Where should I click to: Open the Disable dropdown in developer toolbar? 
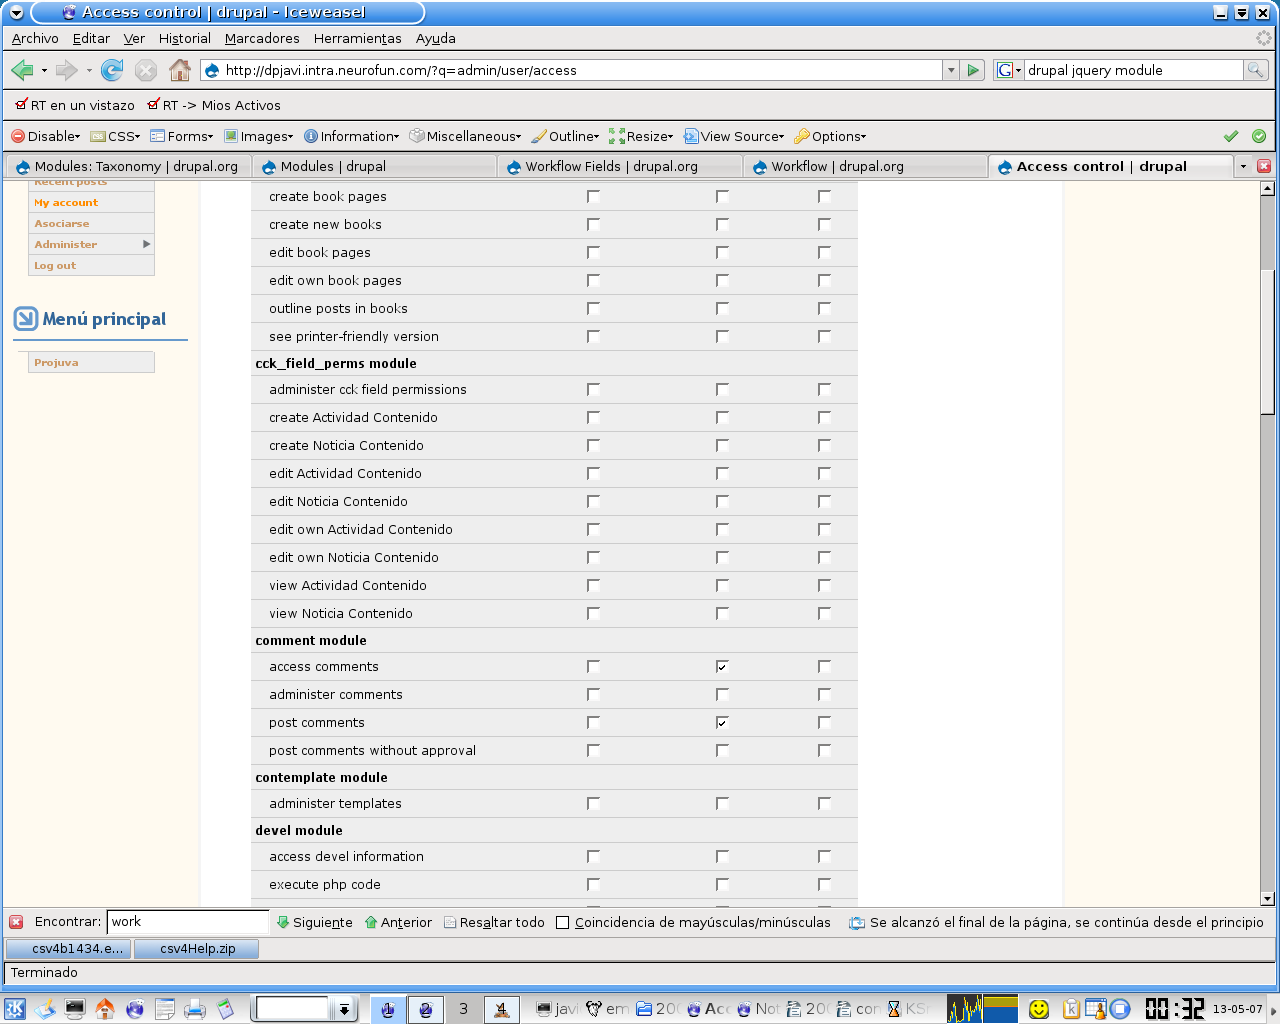(46, 136)
